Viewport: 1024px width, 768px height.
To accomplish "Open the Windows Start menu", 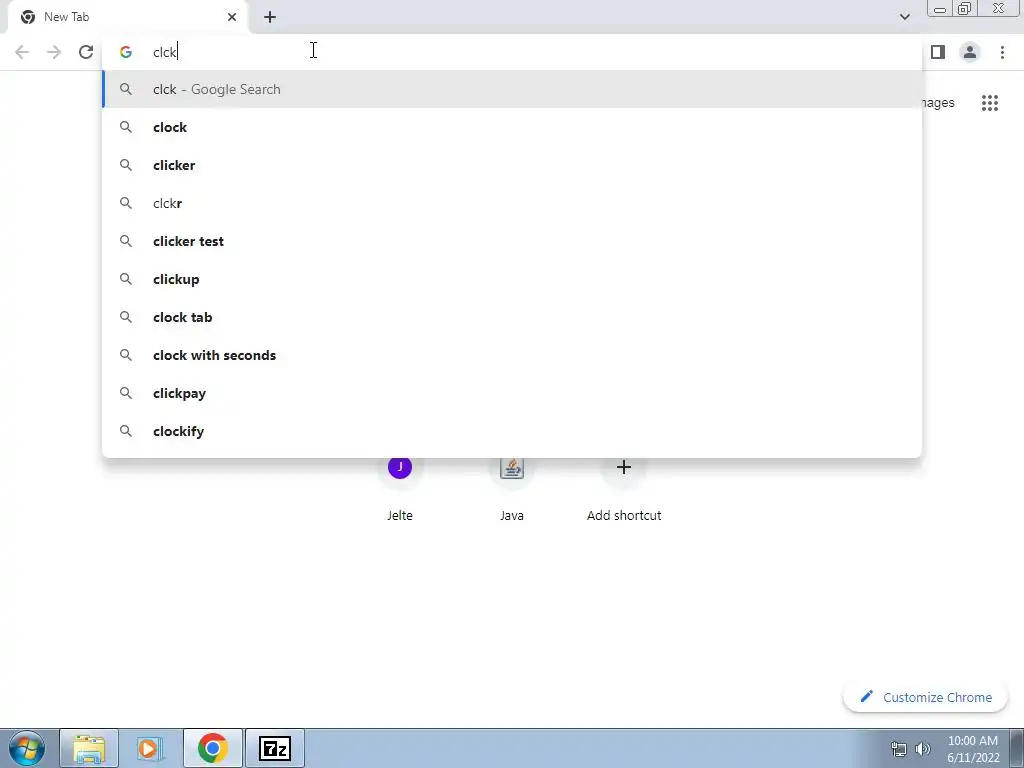I will tap(27, 748).
